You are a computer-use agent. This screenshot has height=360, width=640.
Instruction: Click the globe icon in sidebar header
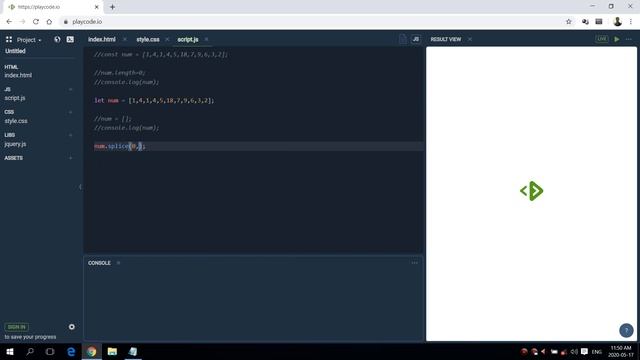click(x=57, y=39)
